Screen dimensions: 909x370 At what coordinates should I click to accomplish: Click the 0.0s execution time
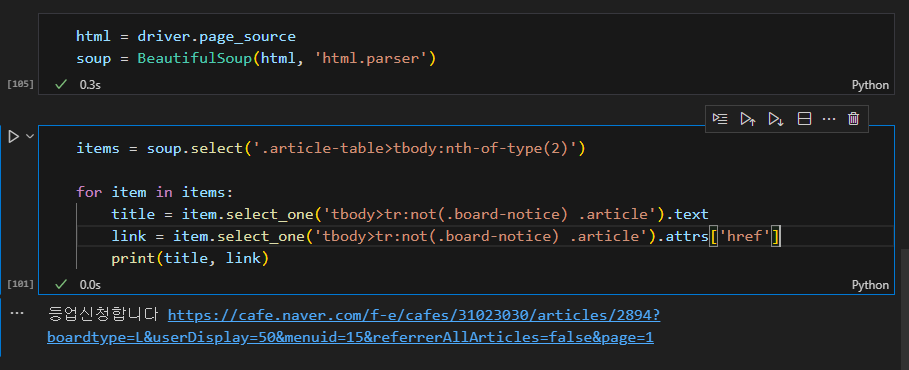90,285
